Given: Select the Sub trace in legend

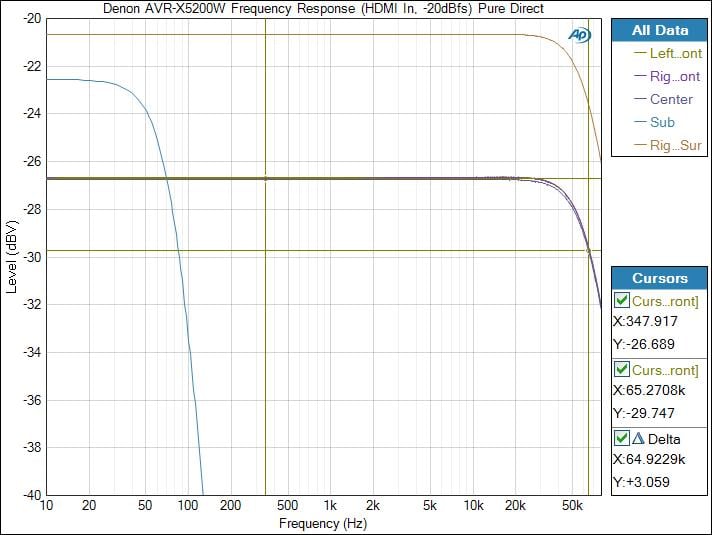Looking at the screenshot, I should click(x=654, y=122).
